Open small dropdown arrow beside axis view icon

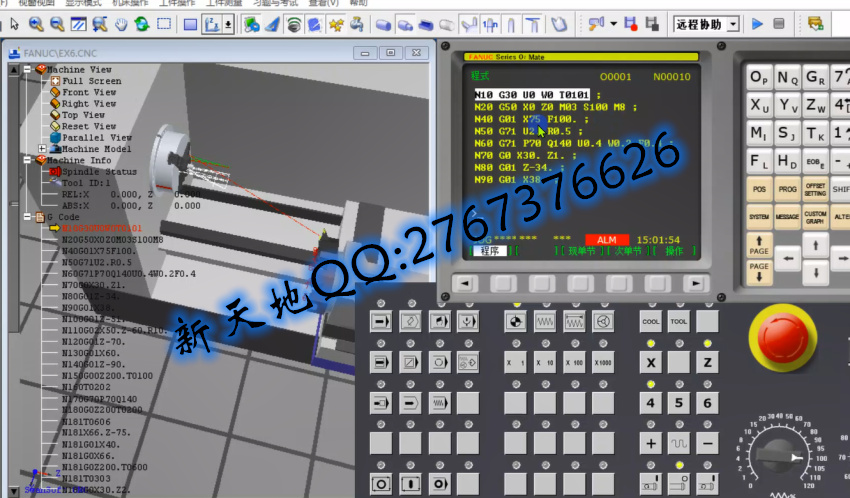pos(228,24)
